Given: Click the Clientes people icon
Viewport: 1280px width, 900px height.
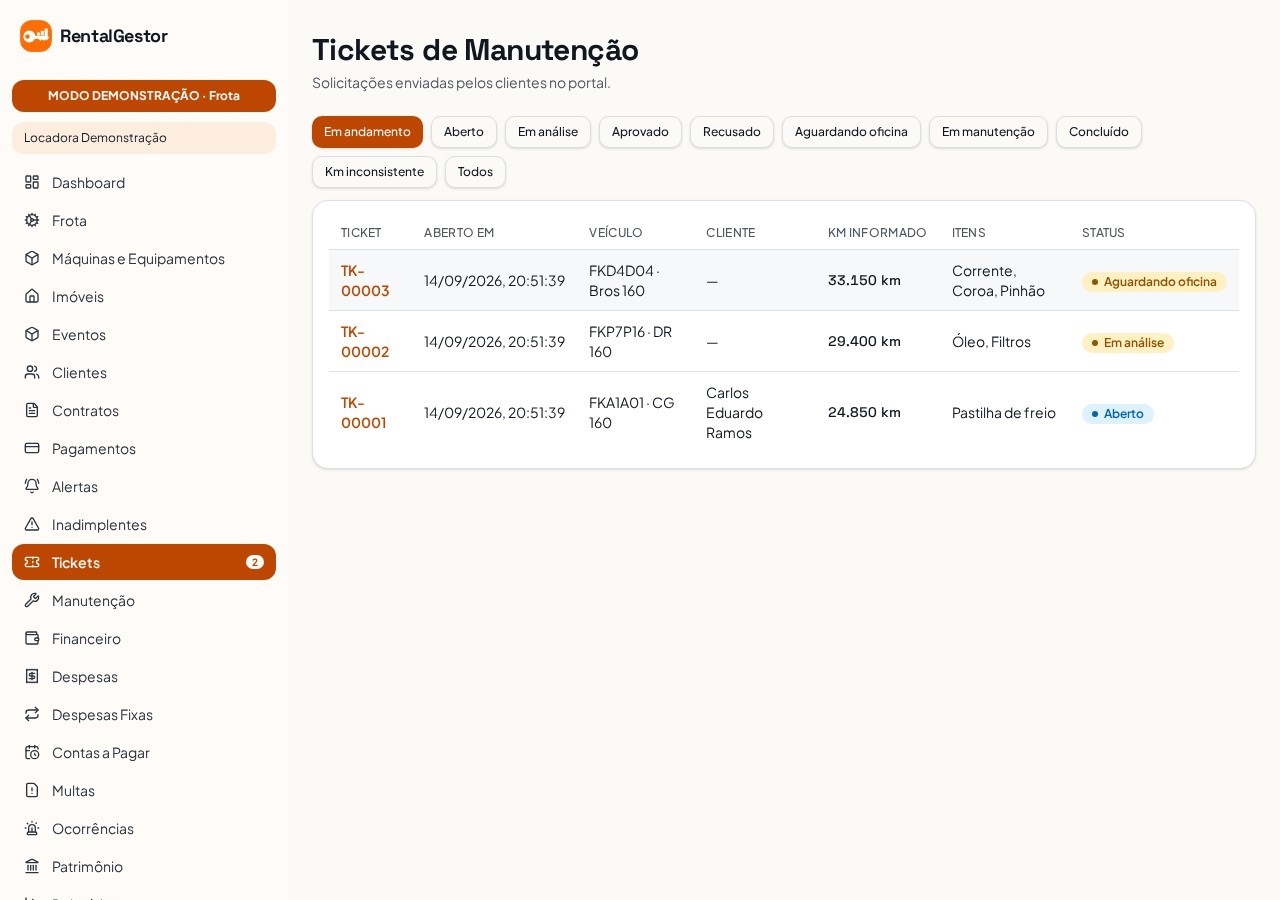Looking at the screenshot, I should coord(32,372).
